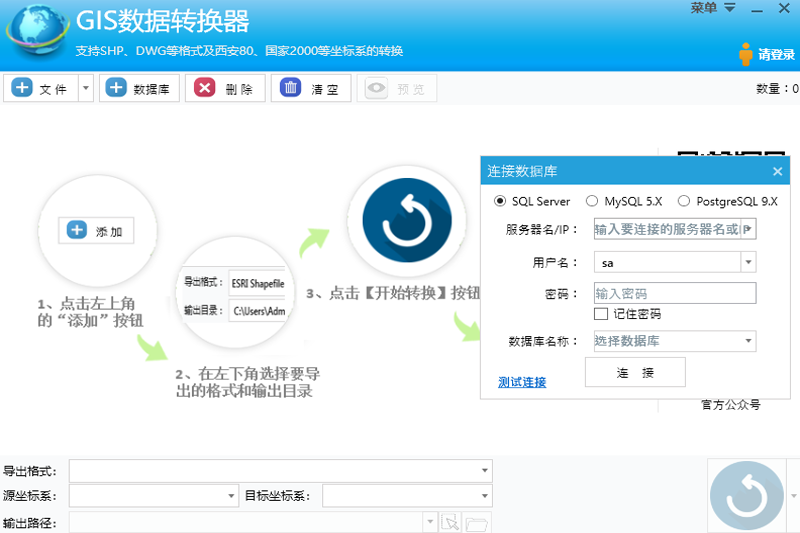Image resolution: width=800 pixels, height=533 pixels.
Task: Click the large start conversion button at the bottom
Action: coord(746,495)
